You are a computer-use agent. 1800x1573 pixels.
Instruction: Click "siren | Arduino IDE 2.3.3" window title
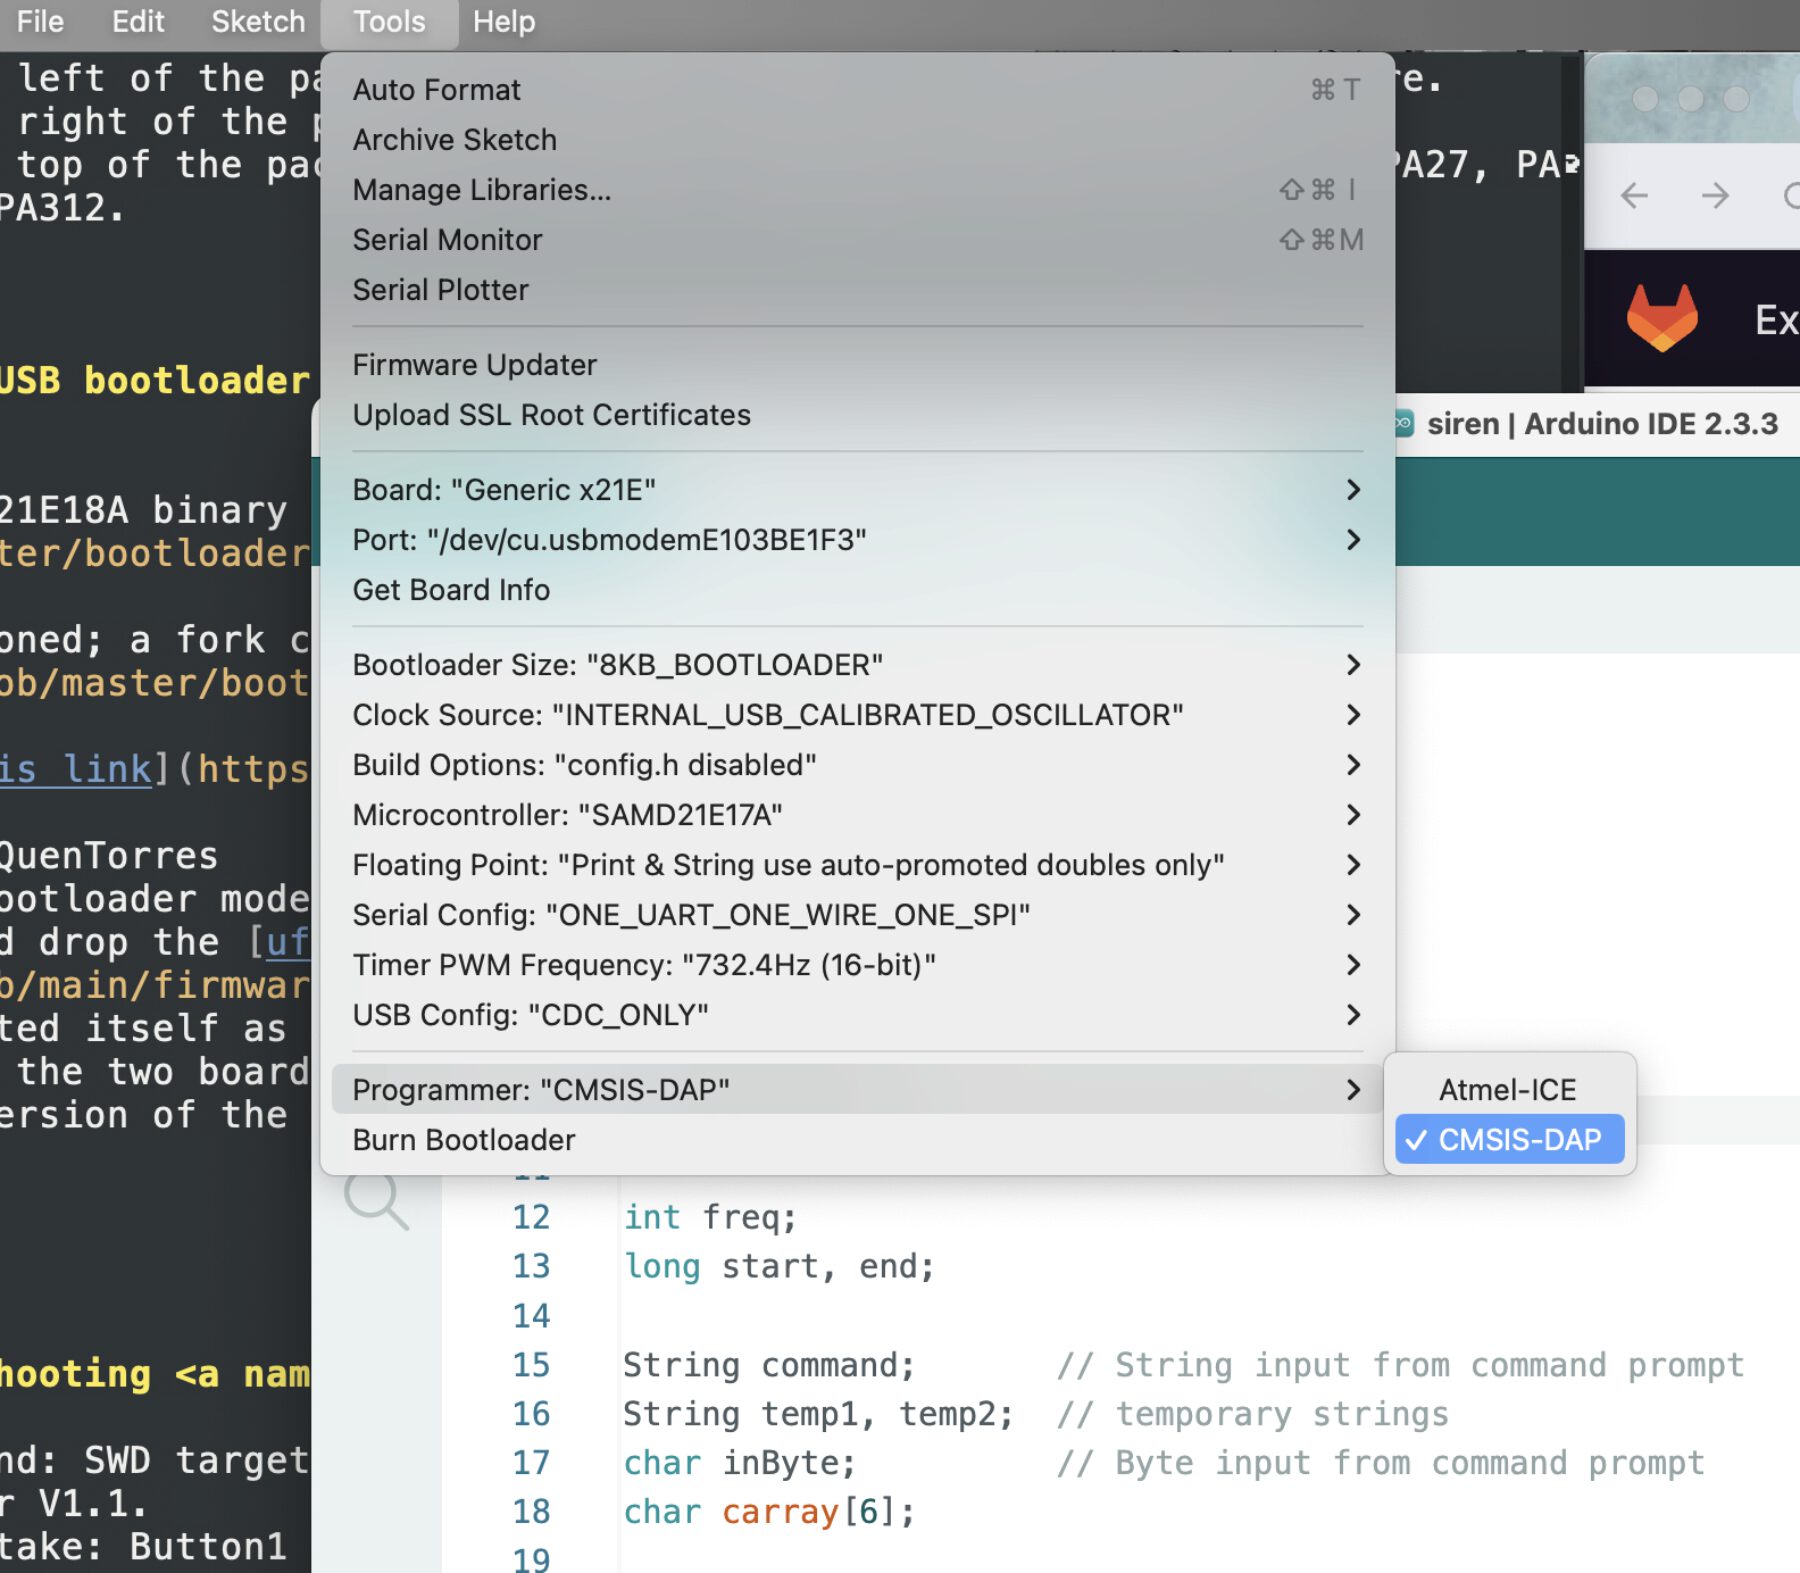coord(1602,424)
